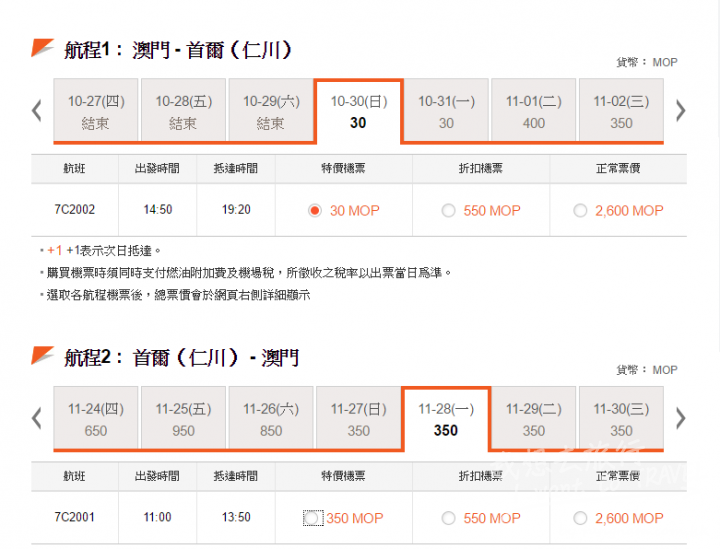
Task: Click previous dates arrow for 航程1
Action: [37, 111]
